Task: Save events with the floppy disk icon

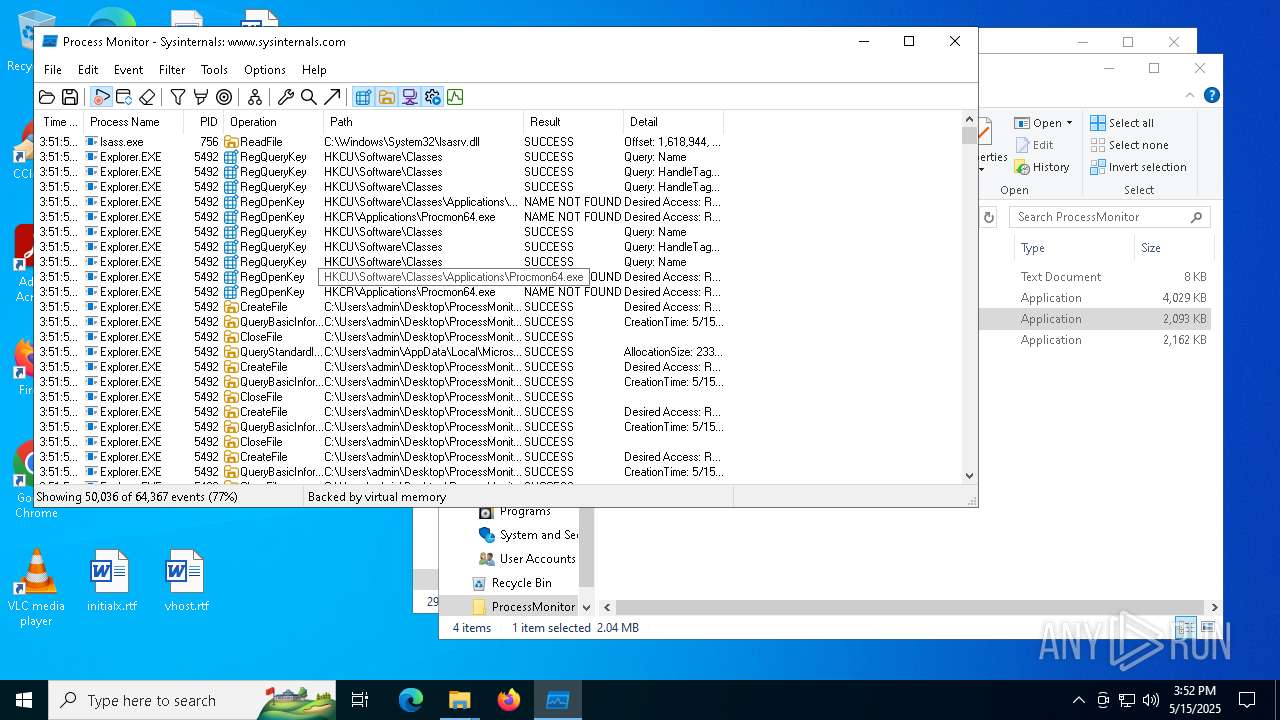Action: [x=70, y=97]
